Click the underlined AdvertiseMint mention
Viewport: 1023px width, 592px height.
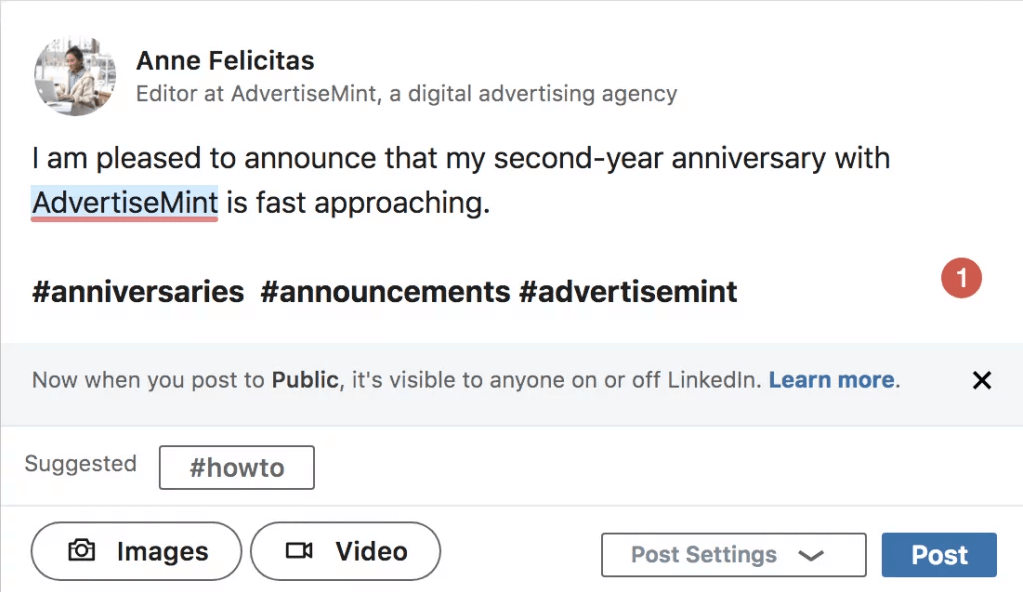pyautogui.click(x=123, y=201)
